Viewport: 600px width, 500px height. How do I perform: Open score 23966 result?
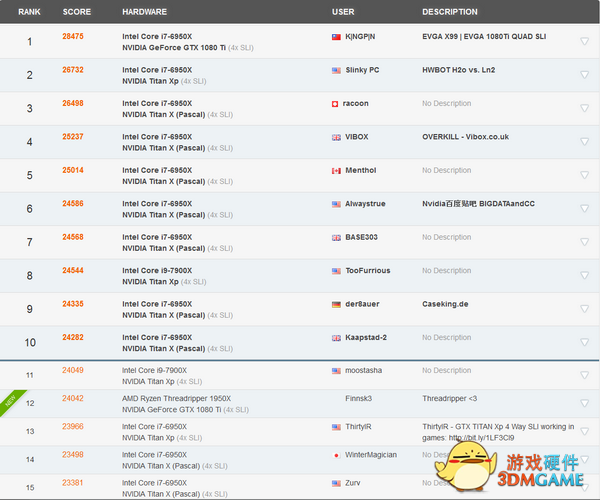(x=73, y=426)
